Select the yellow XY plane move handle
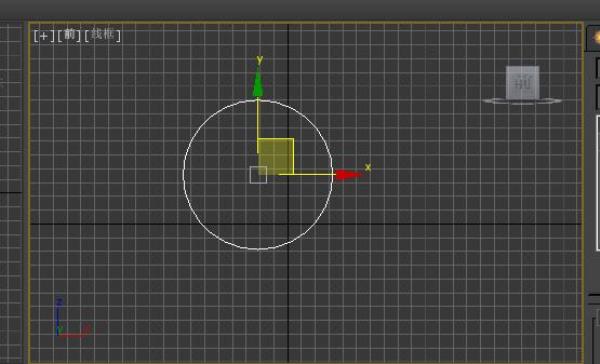The height and width of the screenshot is (364, 600). click(276, 157)
